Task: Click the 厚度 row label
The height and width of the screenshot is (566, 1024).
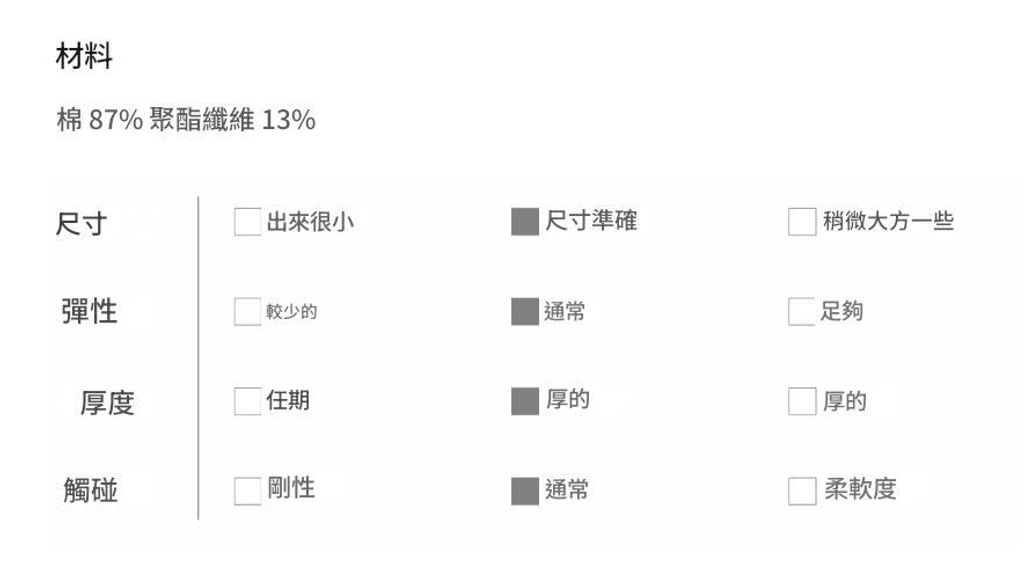Action: (107, 403)
